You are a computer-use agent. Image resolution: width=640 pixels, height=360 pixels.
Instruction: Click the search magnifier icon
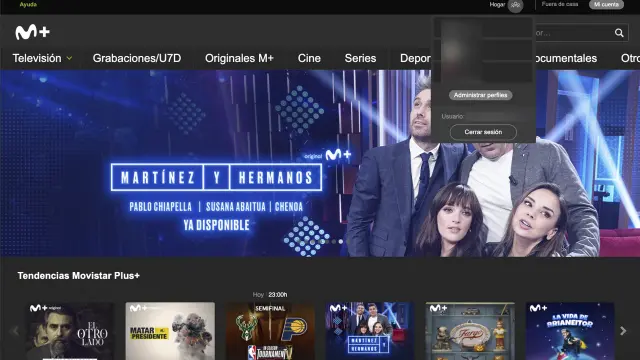[x=619, y=33]
